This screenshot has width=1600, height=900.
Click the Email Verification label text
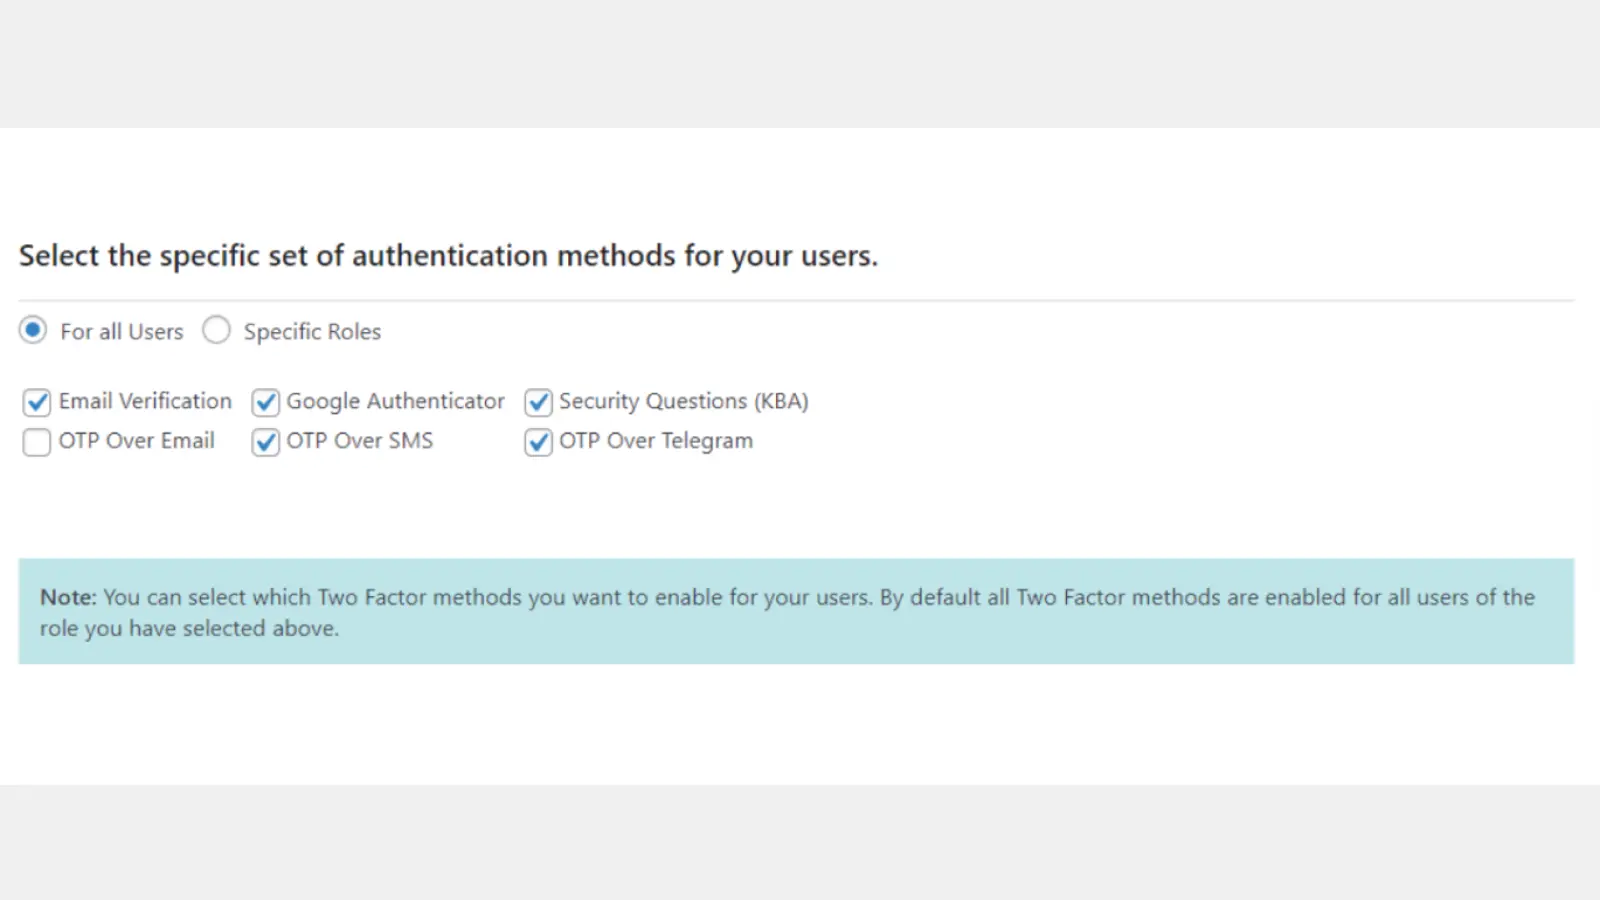[145, 401]
